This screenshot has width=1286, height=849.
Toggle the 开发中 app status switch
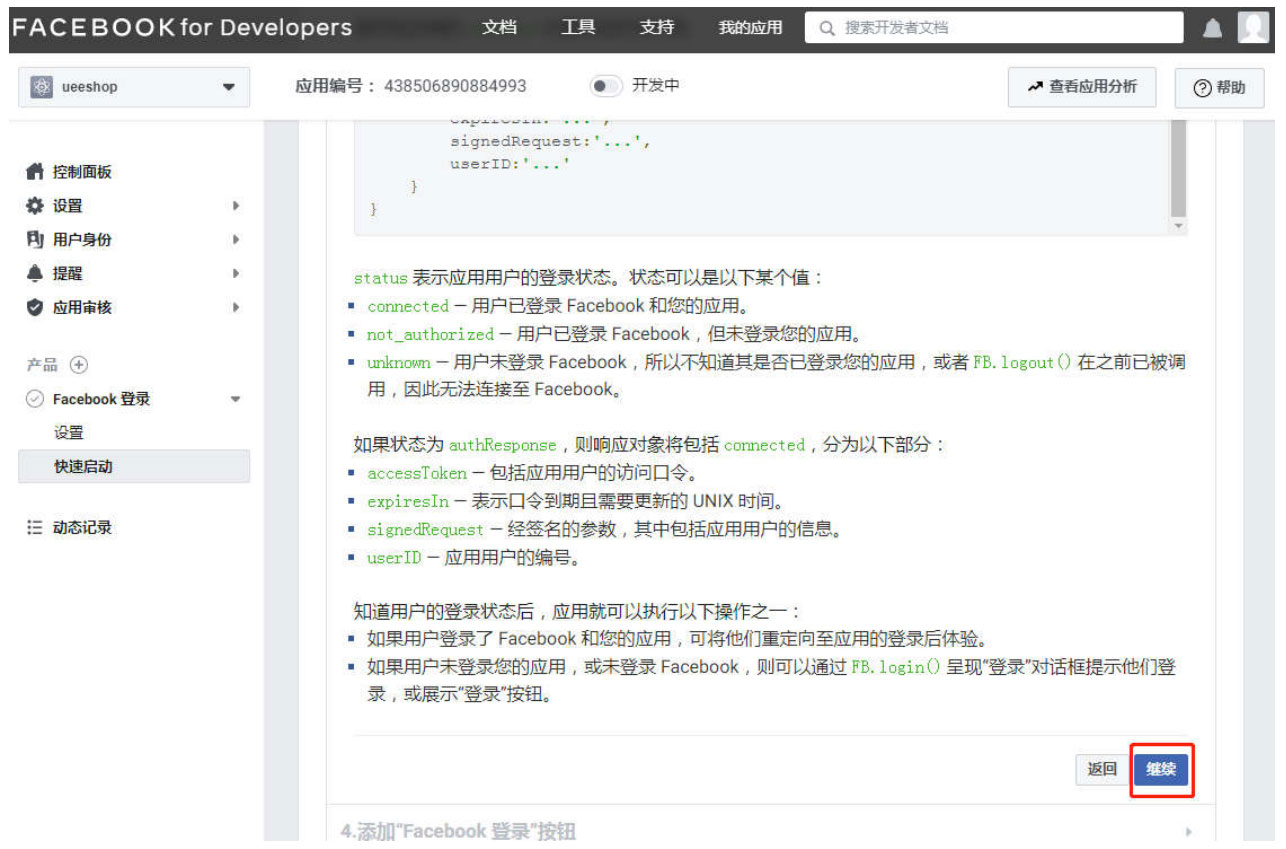pos(605,87)
